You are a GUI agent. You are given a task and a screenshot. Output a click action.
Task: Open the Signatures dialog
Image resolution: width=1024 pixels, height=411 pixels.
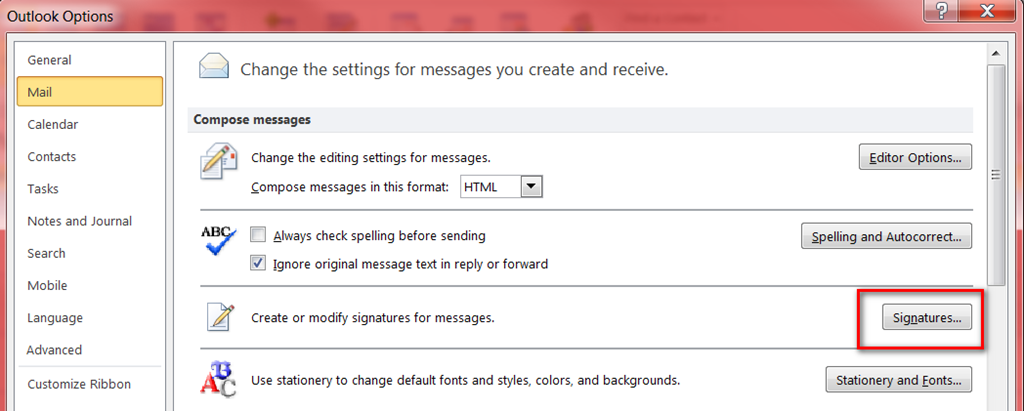point(926,318)
